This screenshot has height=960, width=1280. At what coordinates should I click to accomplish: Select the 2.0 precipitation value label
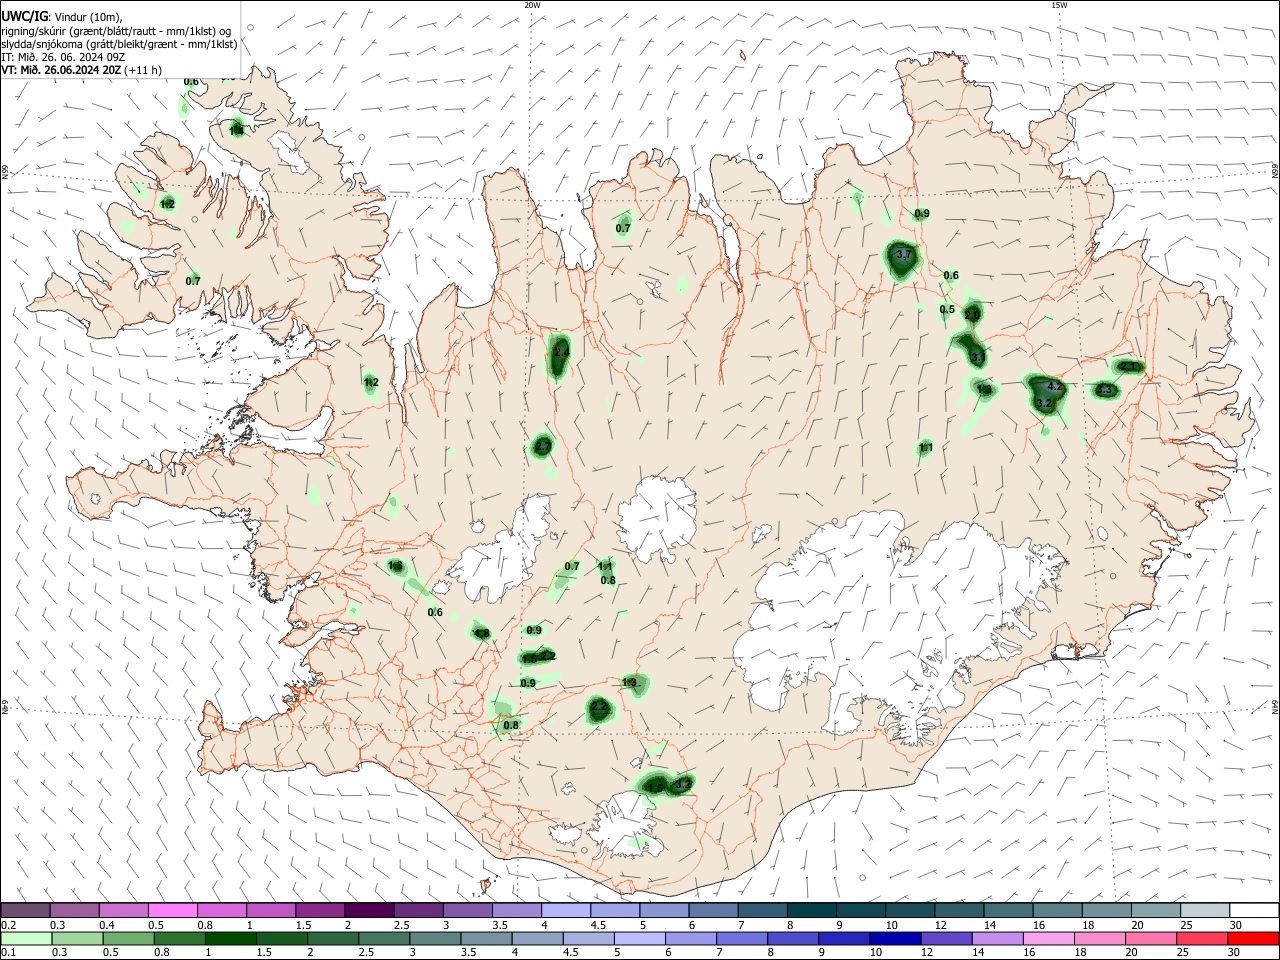pyautogui.click(x=972, y=315)
